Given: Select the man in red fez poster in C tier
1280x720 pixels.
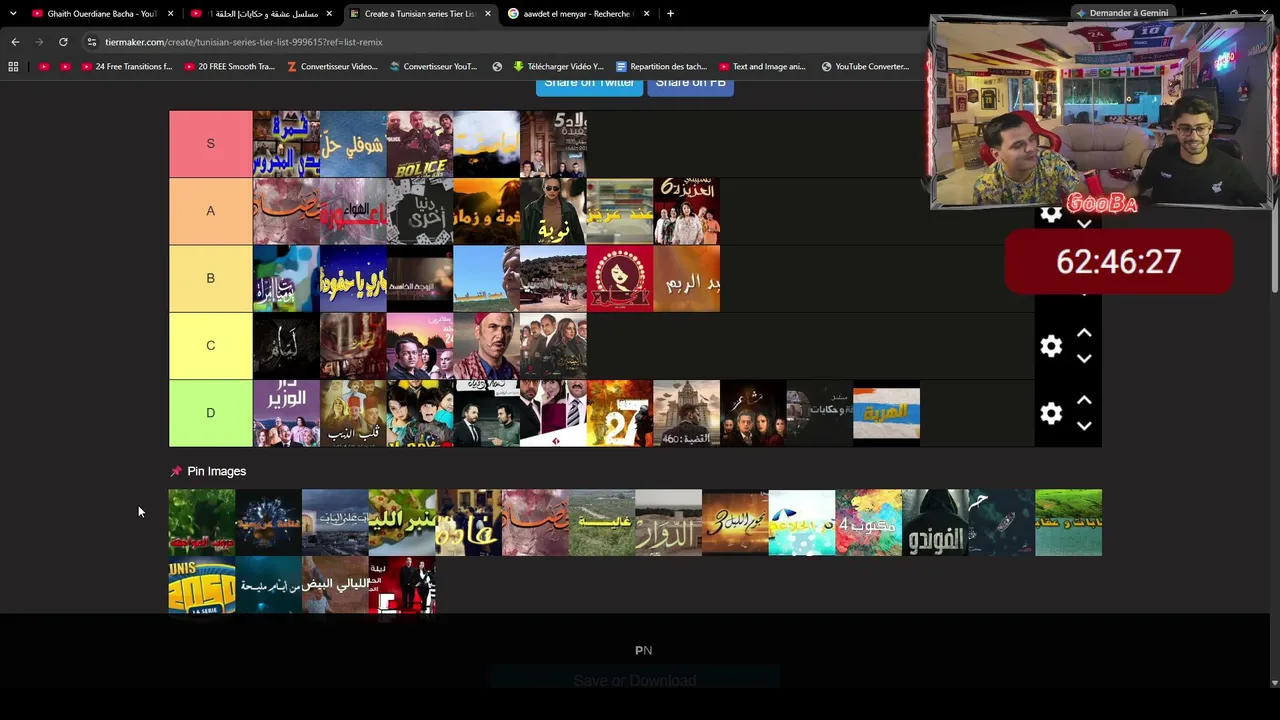Looking at the screenshot, I should click(487, 346).
